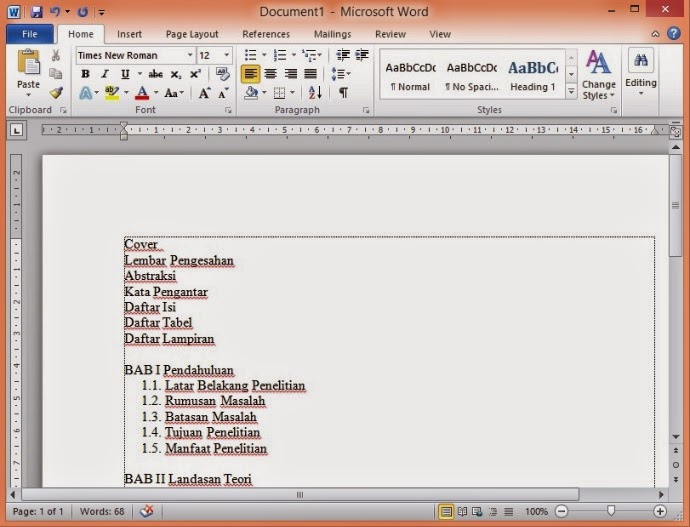Apply paragraph shading with paint bucket
Viewport: 690px width, 527px height.
tap(252, 93)
